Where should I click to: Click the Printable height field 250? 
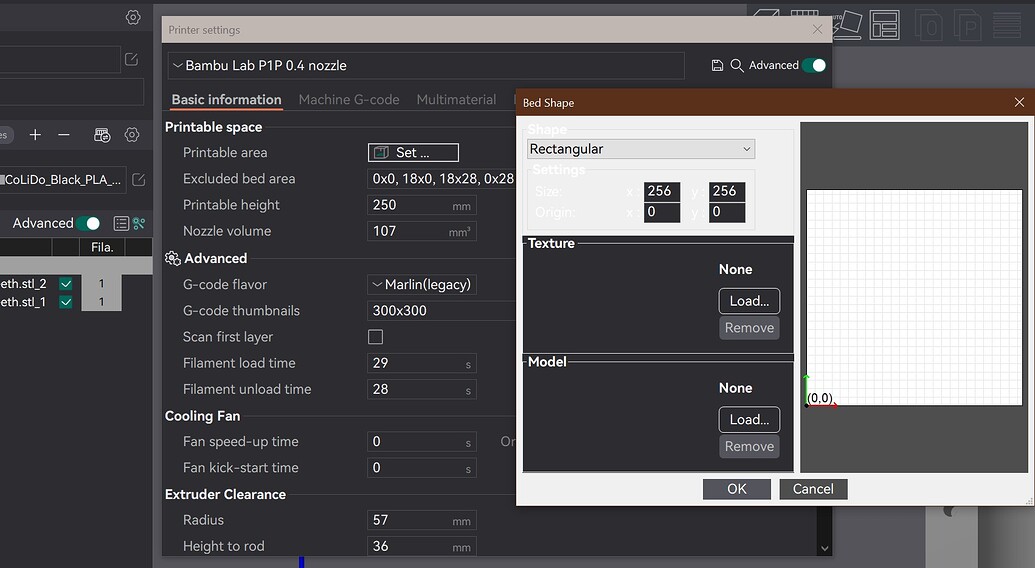421,205
